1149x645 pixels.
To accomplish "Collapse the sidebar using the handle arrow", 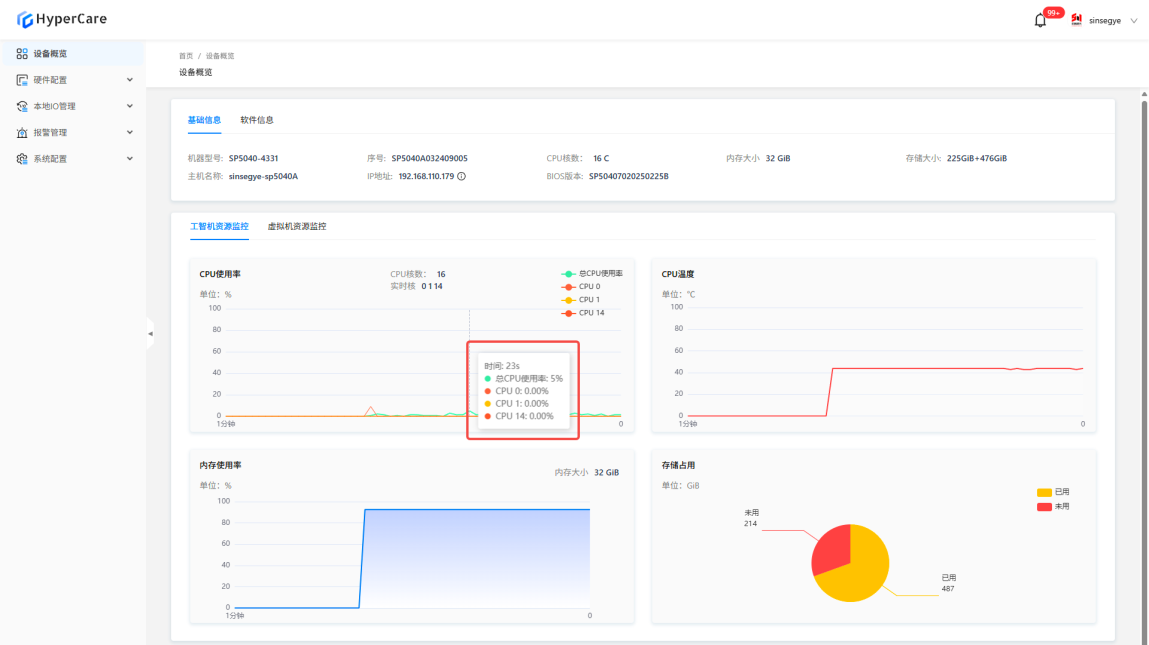I will coord(150,333).
